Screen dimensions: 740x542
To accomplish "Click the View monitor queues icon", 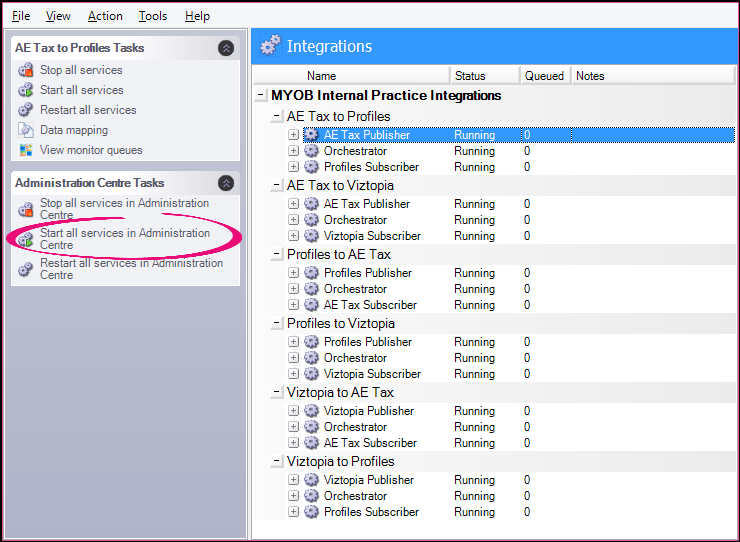I will [25, 150].
